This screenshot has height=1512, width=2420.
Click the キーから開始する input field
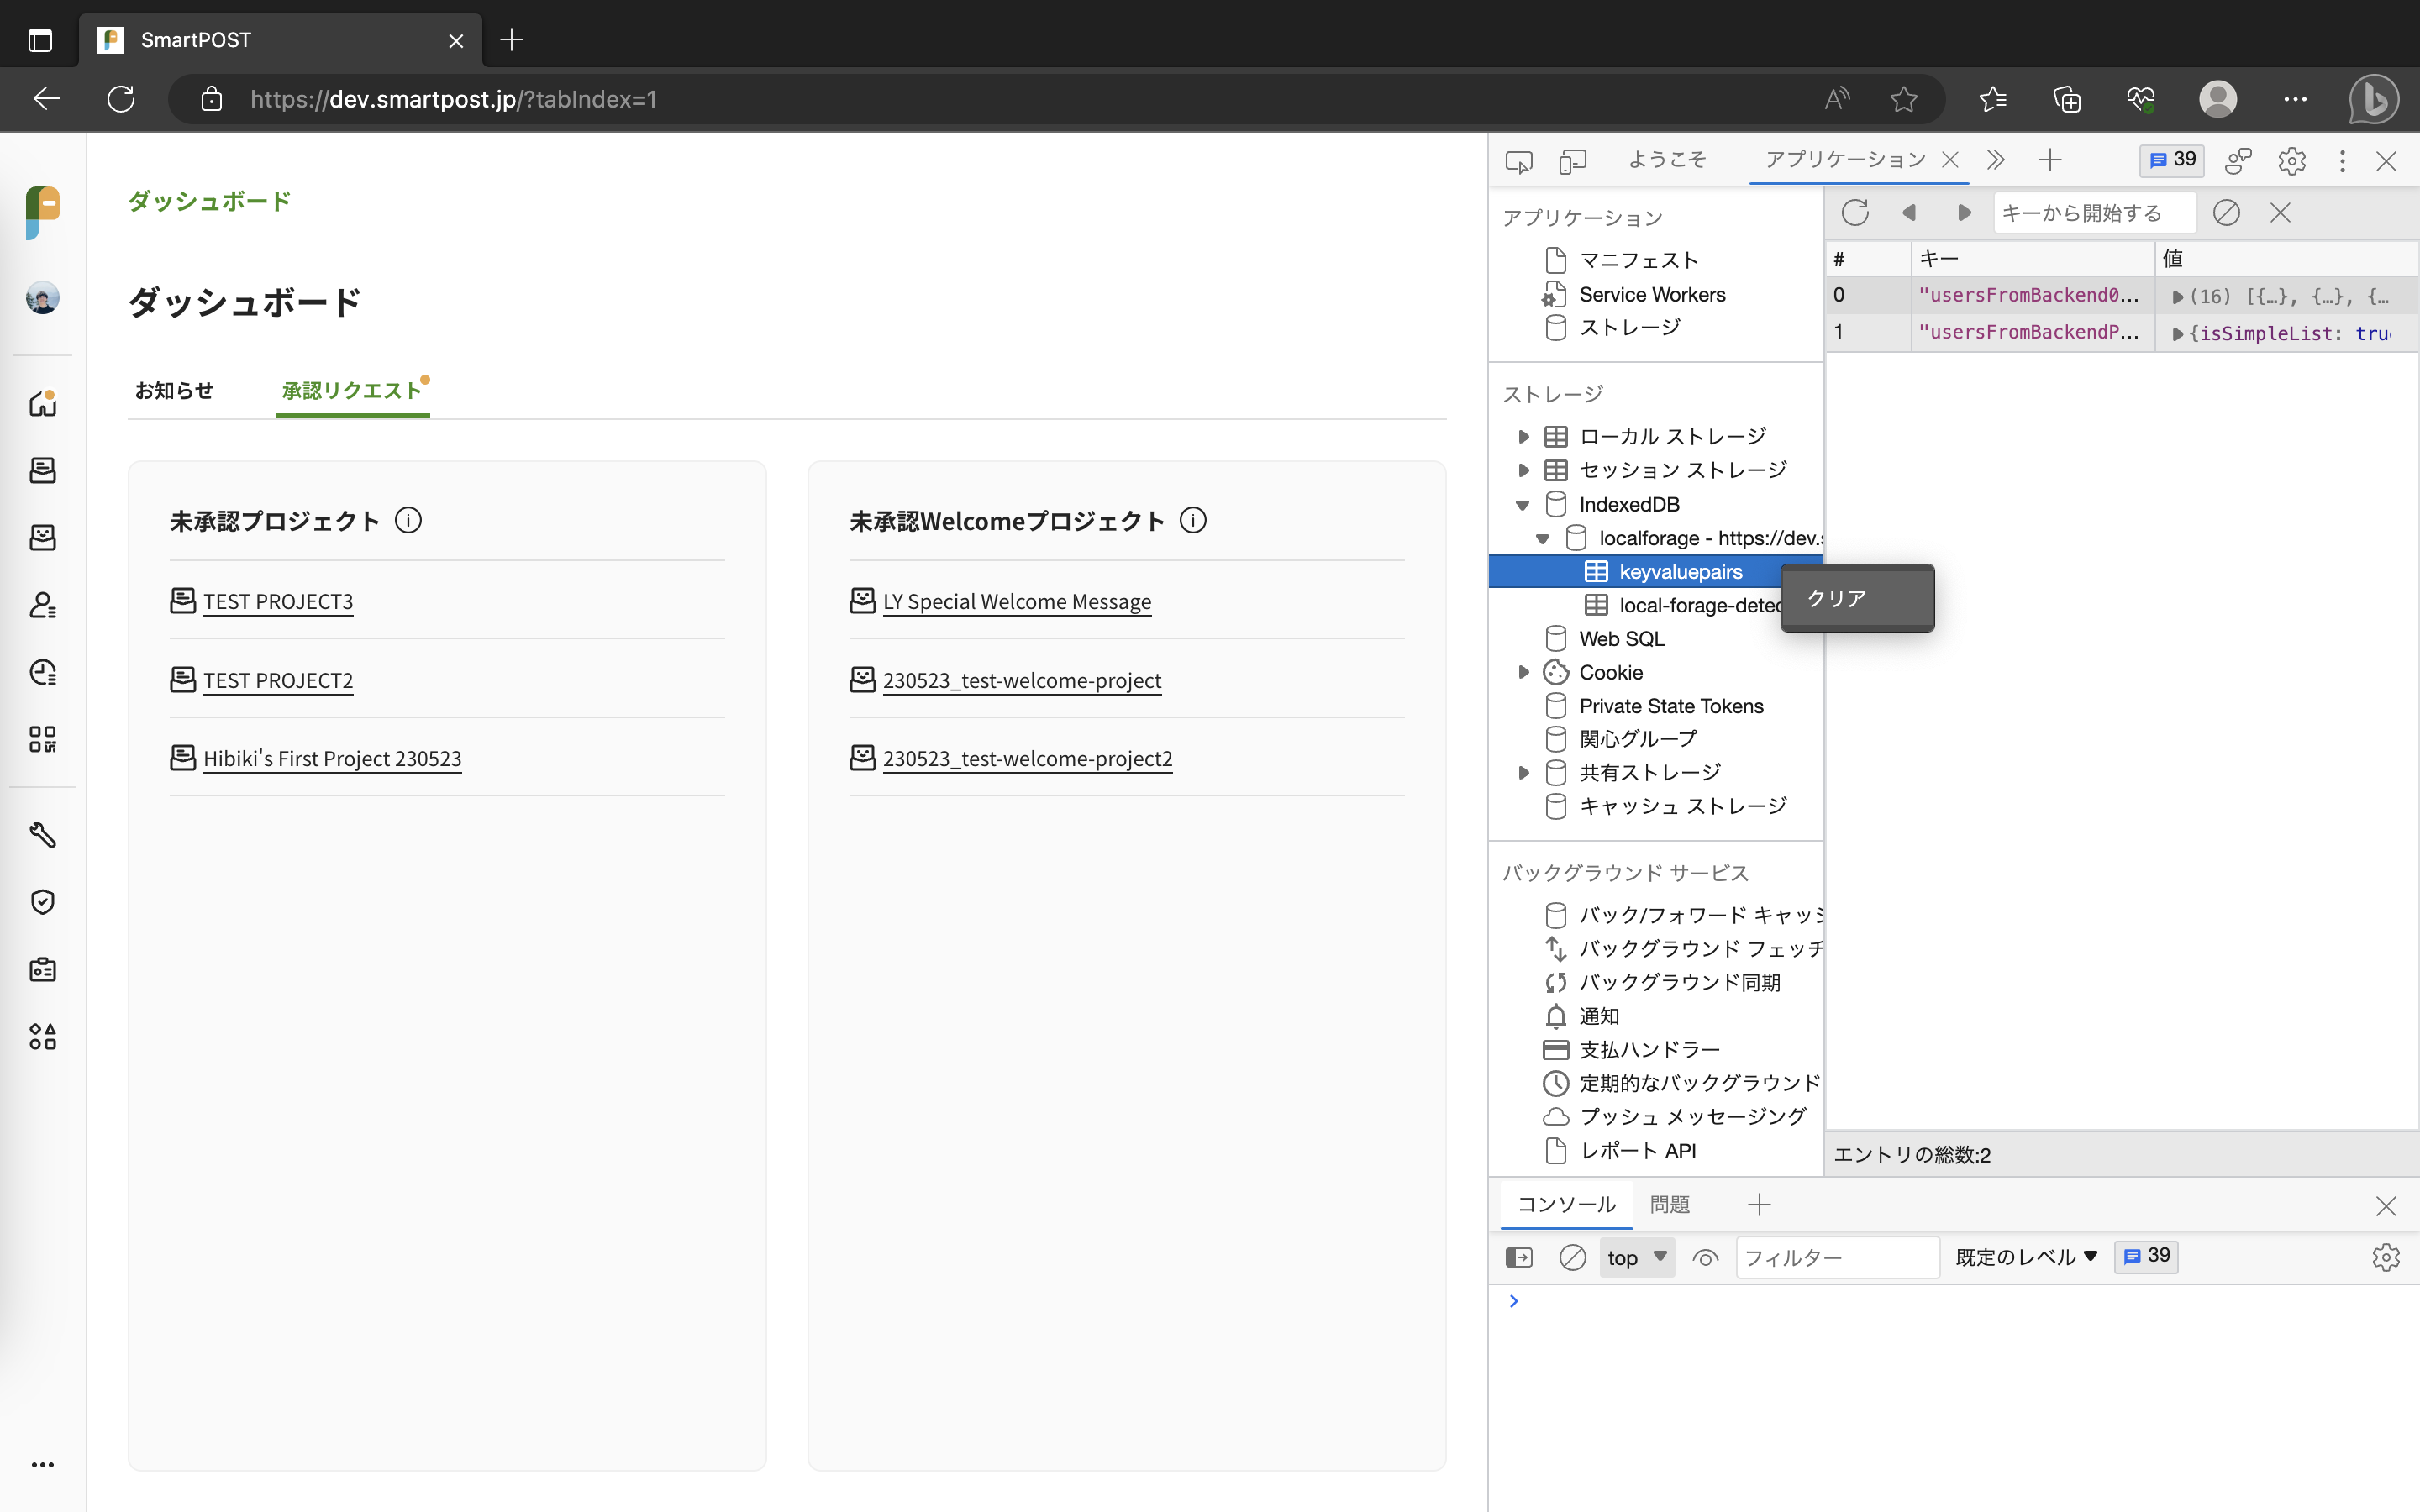tap(2093, 213)
